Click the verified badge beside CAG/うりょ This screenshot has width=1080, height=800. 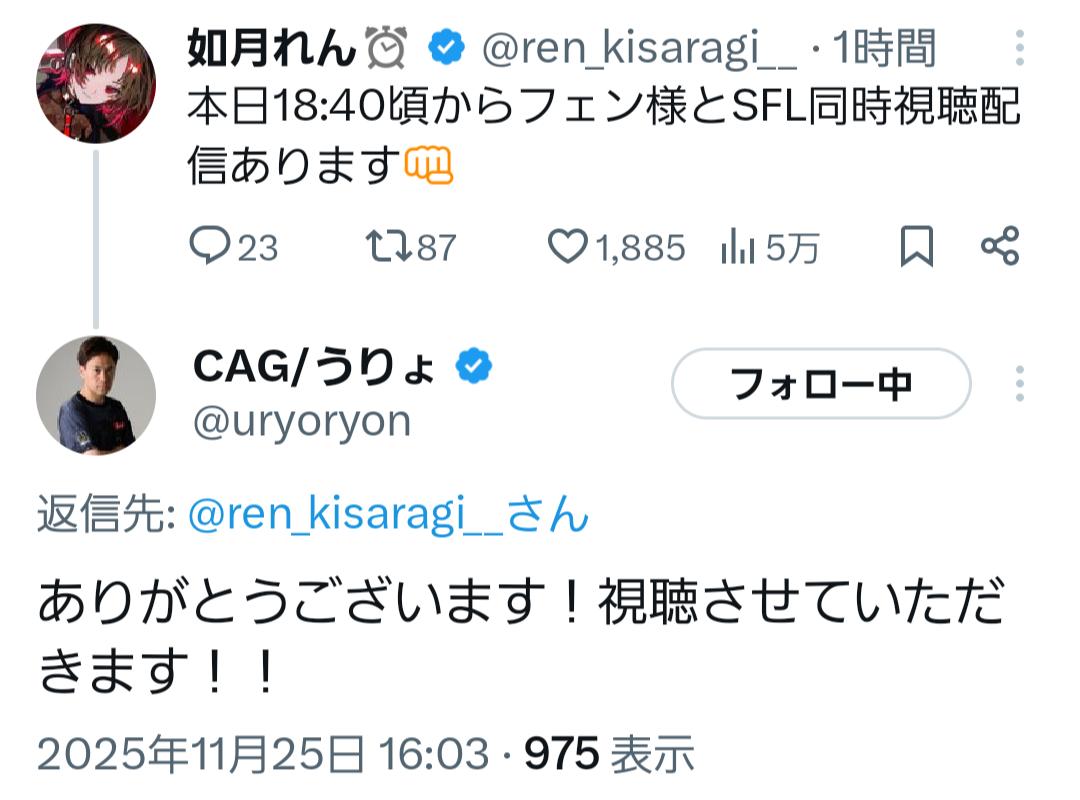(473, 368)
